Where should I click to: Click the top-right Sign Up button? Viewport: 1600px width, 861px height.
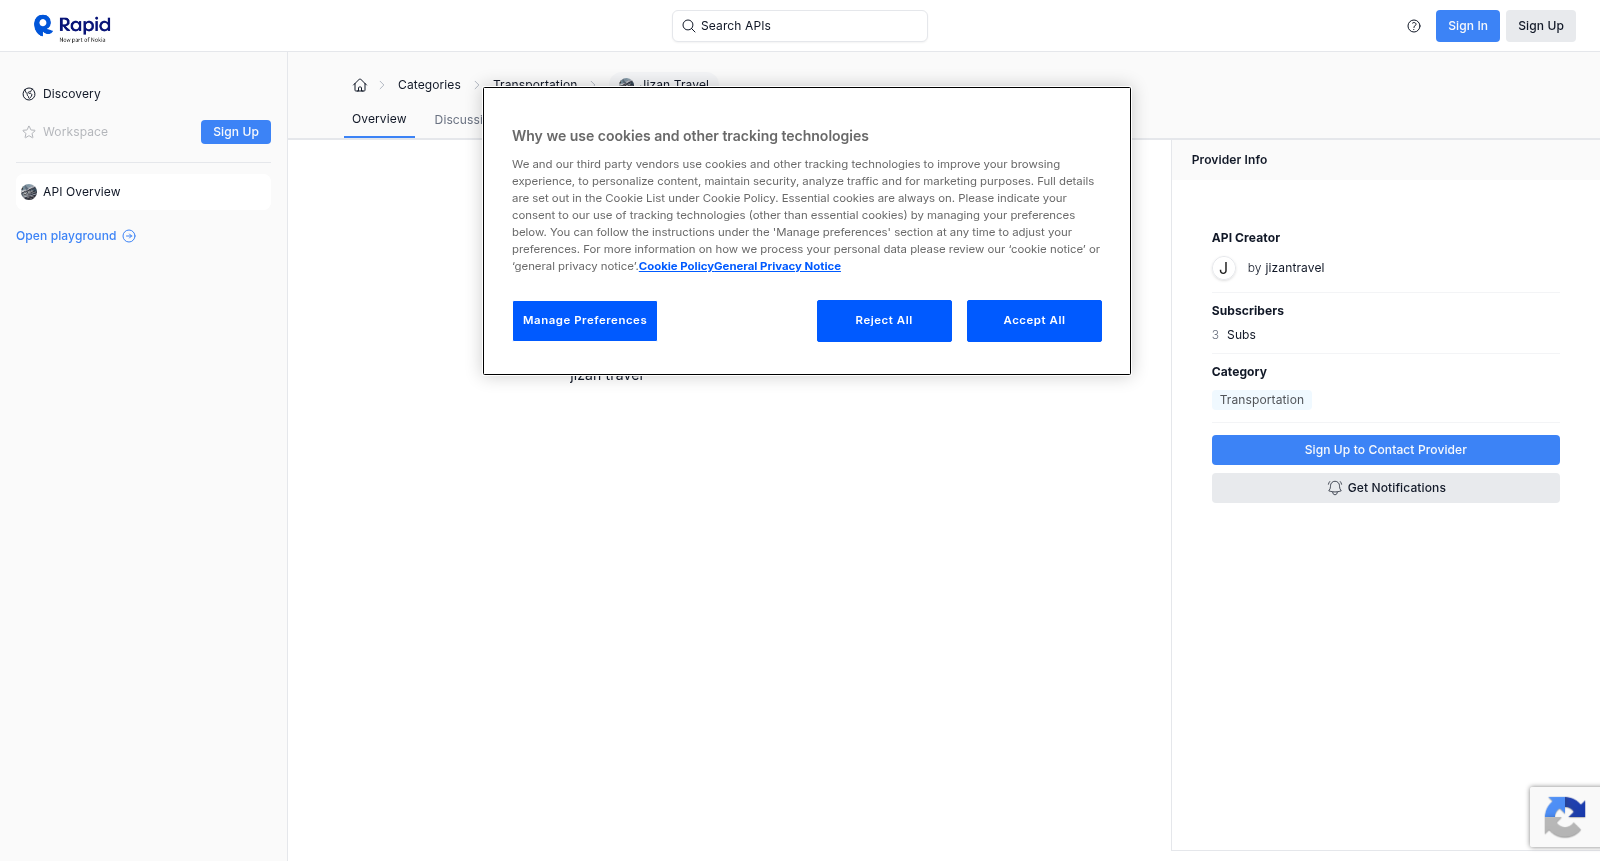pyautogui.click(x=1540, y=26)
